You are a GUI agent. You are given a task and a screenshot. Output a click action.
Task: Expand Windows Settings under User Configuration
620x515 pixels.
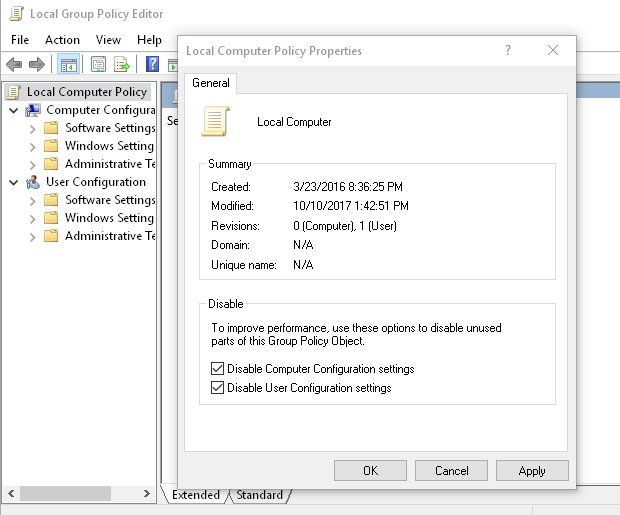[32, 219]
